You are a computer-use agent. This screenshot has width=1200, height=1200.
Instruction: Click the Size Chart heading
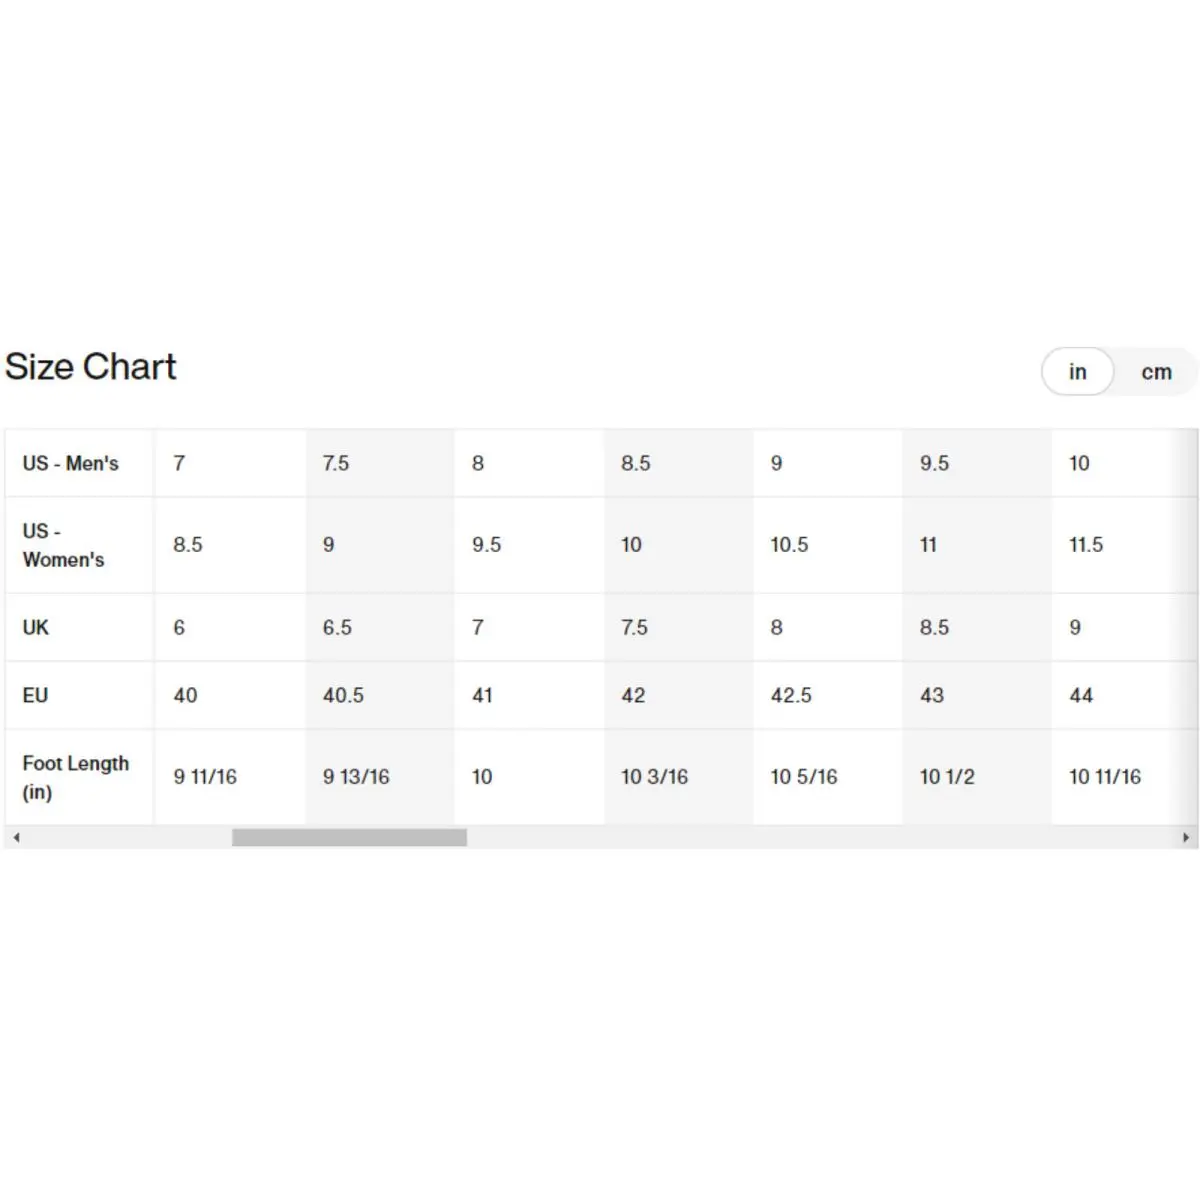coord(90,367)
